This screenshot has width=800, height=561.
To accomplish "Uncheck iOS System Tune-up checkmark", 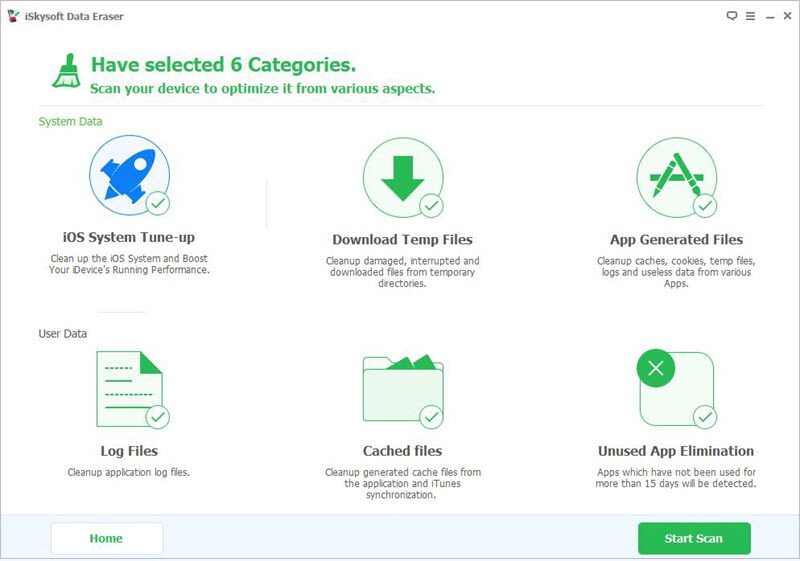I will click(x=158, y=203).
